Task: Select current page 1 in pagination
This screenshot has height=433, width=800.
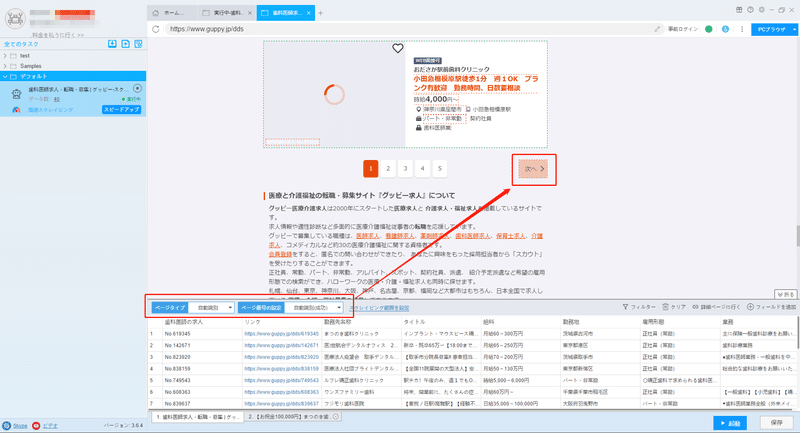Action: [x=371, y=169]
